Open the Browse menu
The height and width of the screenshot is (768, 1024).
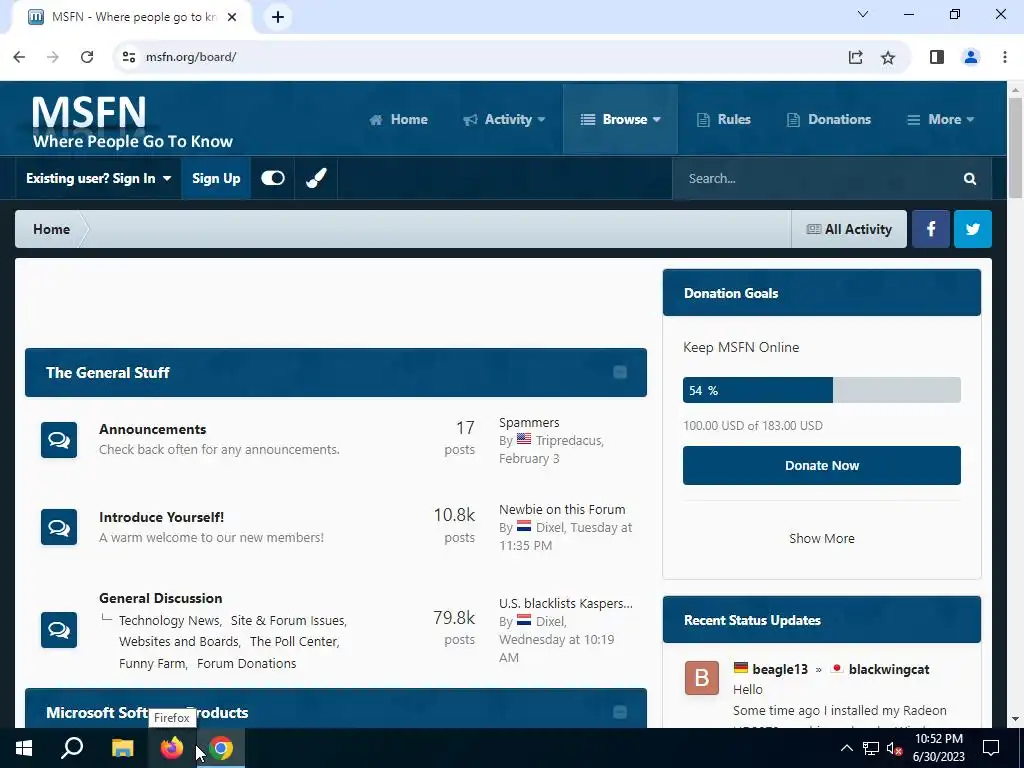[x=620, y=120]
